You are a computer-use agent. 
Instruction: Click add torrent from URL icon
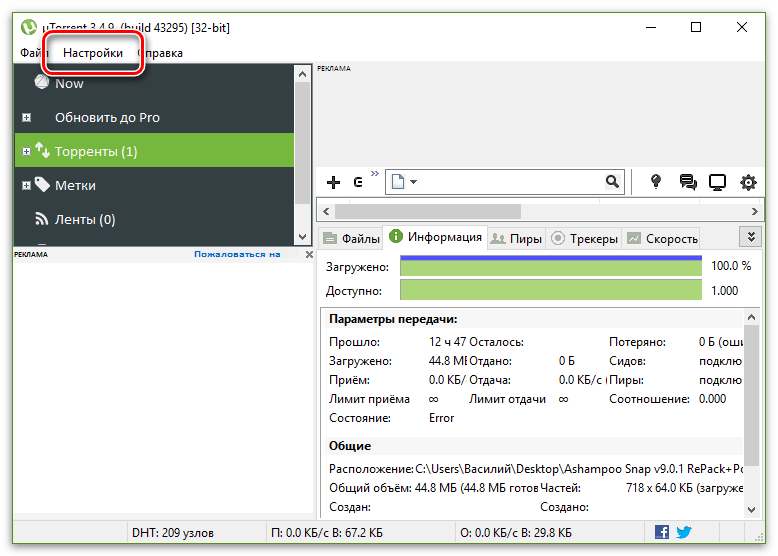pos(358,183)
